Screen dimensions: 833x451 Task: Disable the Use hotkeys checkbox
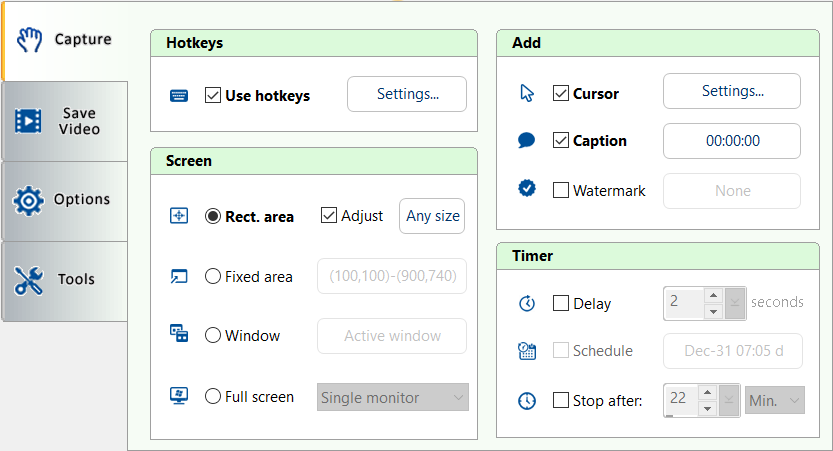point(212,96)
